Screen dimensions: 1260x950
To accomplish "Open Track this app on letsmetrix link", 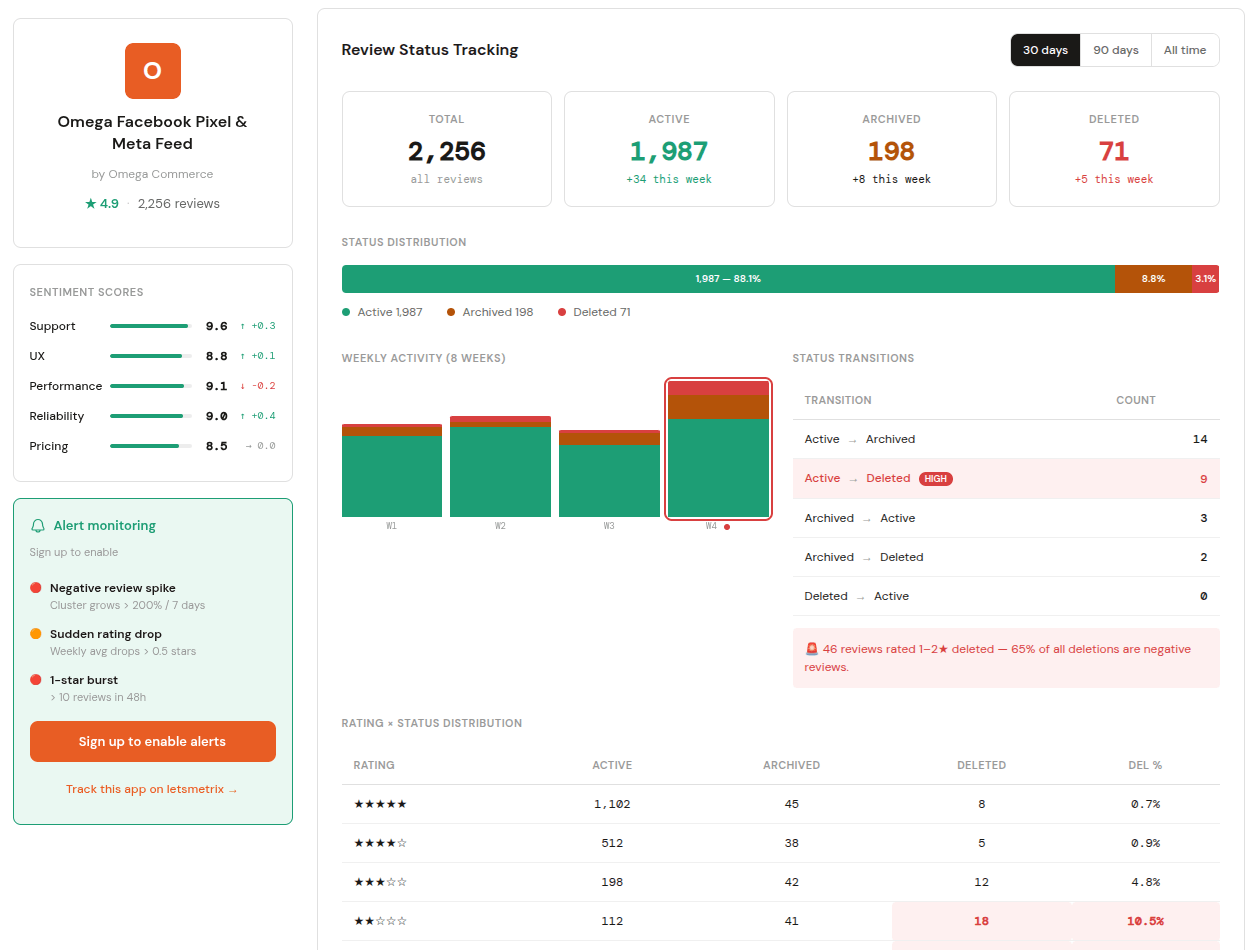I will tap(152, 790).
